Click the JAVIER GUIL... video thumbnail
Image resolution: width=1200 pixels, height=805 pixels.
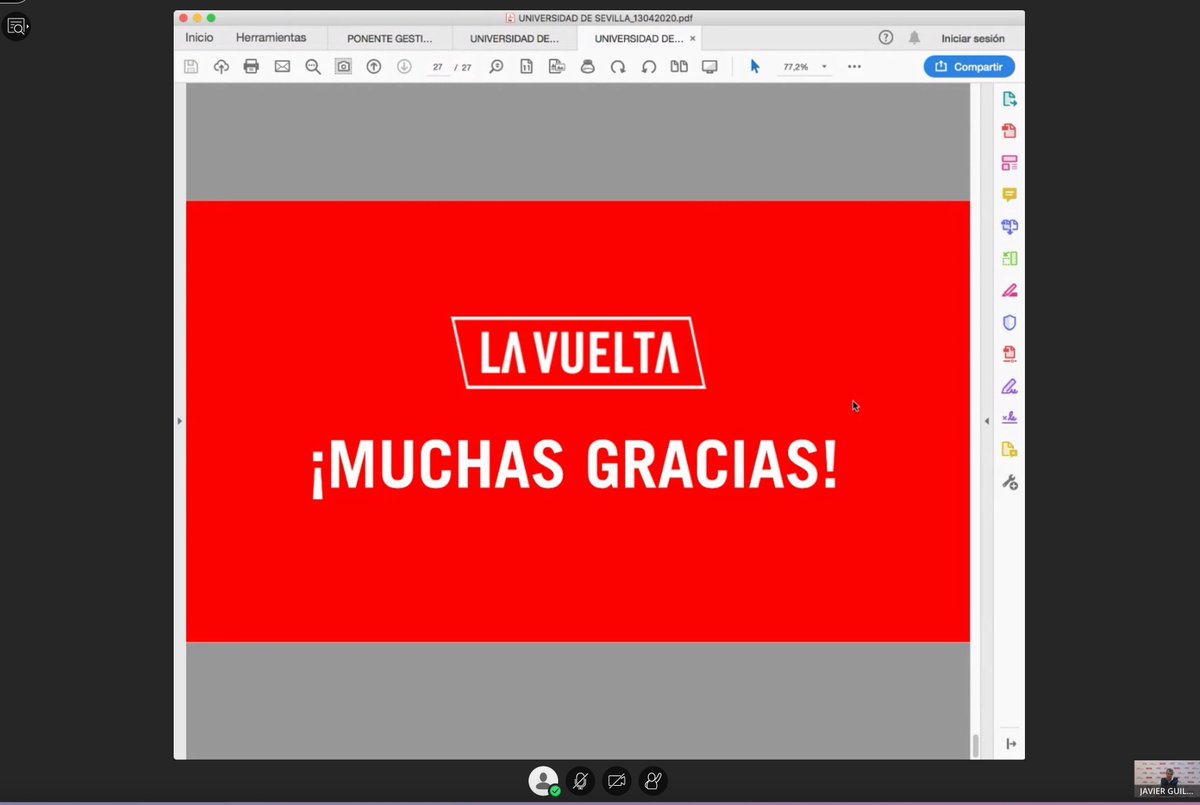click(x=1165, y=779)
